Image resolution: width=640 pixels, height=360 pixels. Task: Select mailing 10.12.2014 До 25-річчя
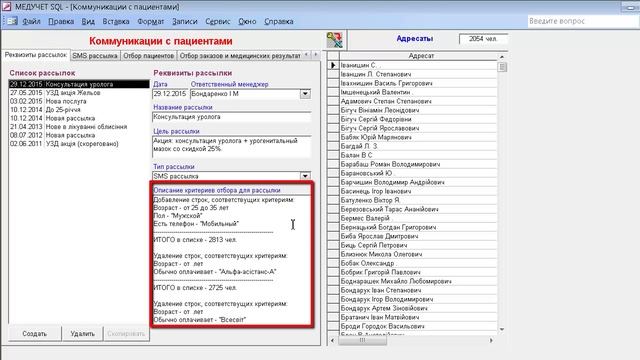pos(79,110)
